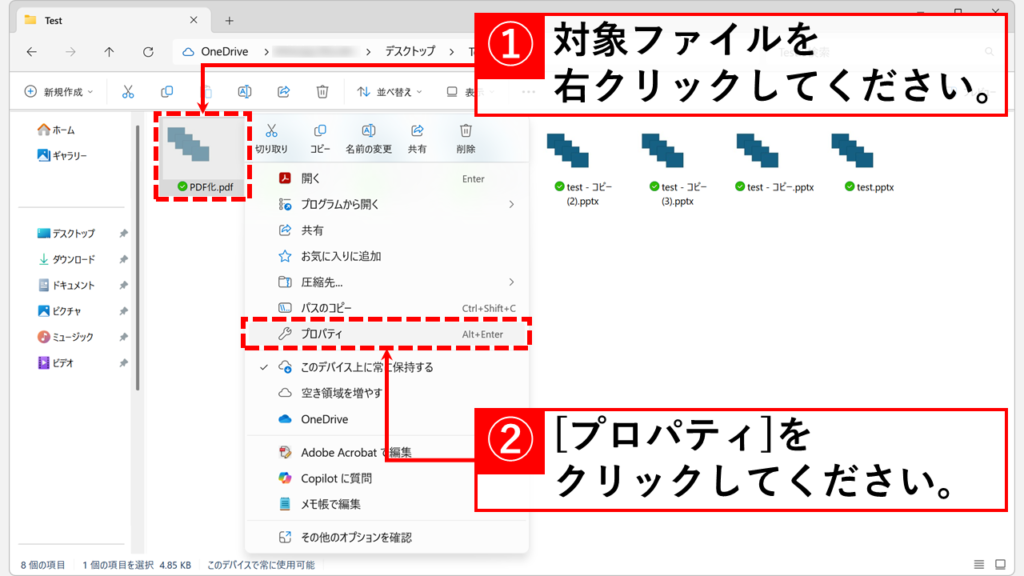Open ピクチャ in the sidebar
This screenshot has height=576, width=1024.
tap(59, 311)
